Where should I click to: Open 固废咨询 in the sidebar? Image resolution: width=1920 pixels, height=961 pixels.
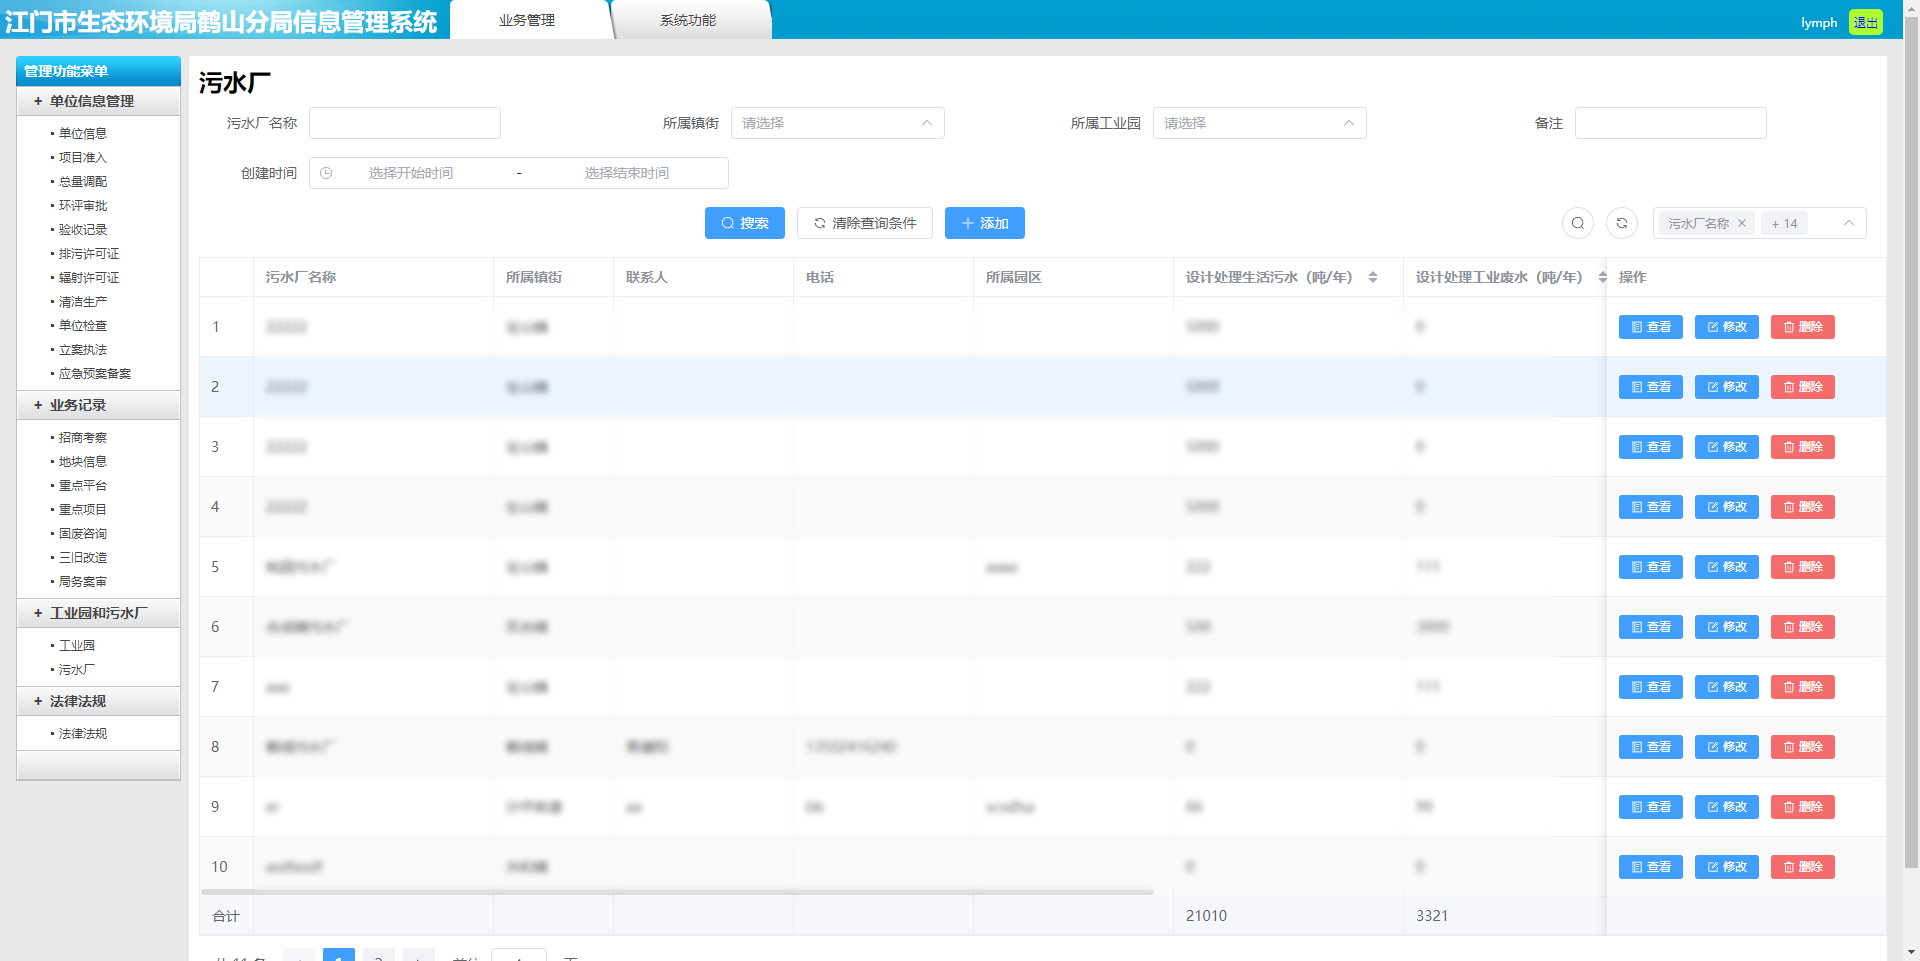click(82, 533)
